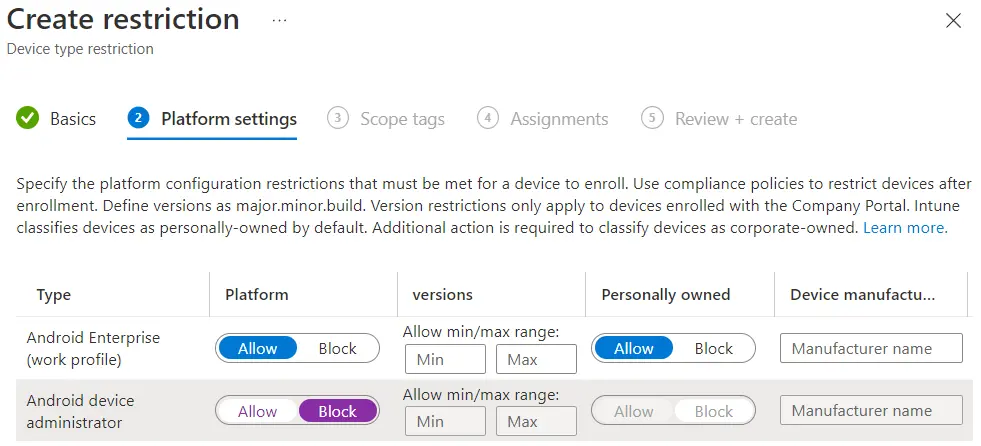Image resolution: width=981 pixels, height=446 pixels.
Task: Click the ellipsis next to Create restriction
Action: tap(279, 20)
